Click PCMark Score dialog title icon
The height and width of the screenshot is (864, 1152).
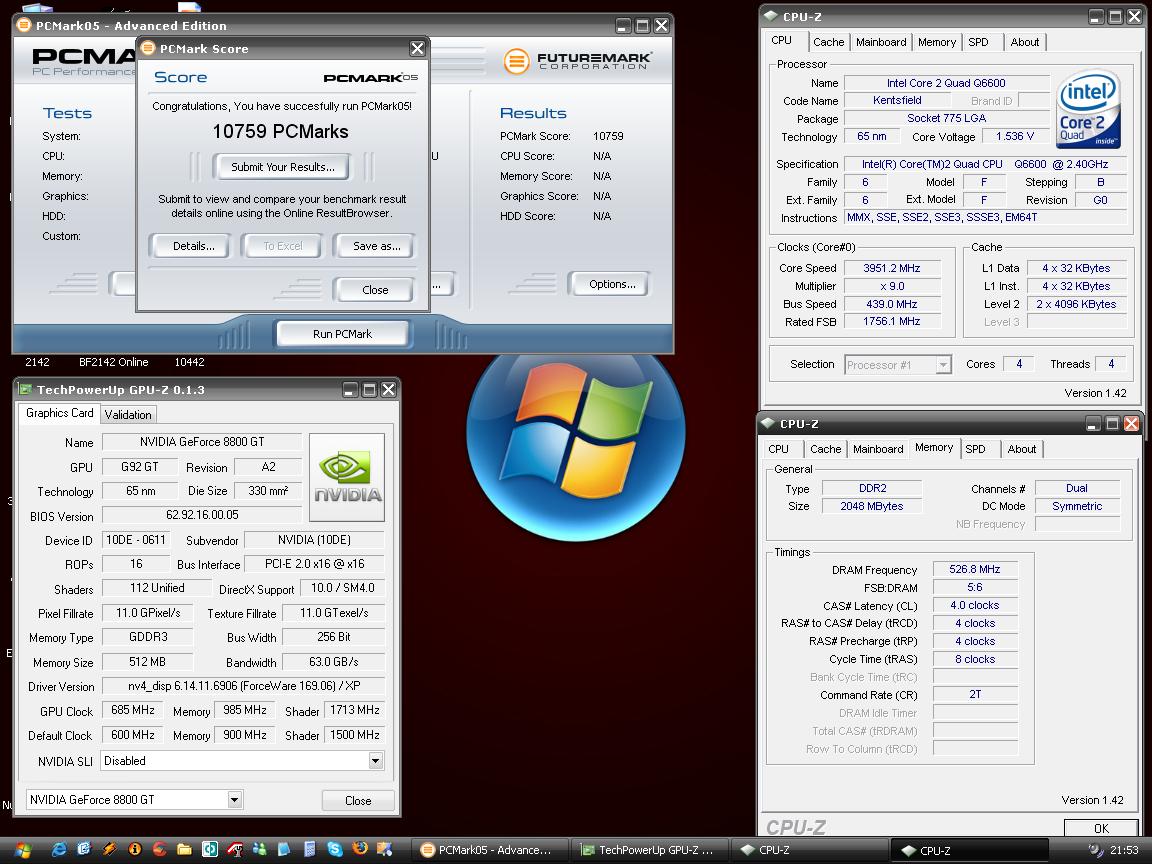[148, 48]
